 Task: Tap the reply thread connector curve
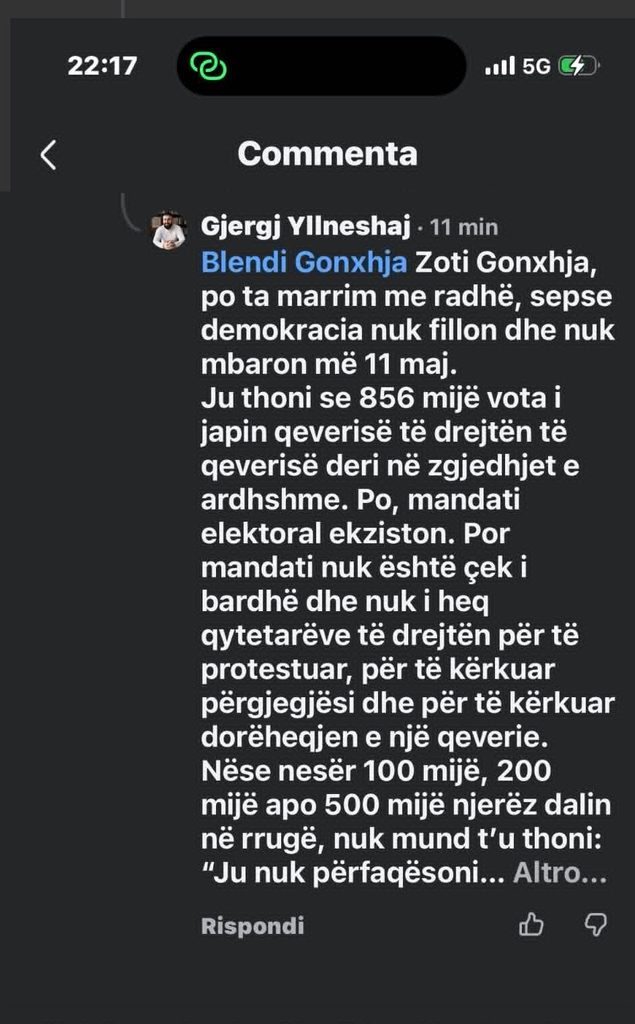pyautogui.click(x=134, y=214)
